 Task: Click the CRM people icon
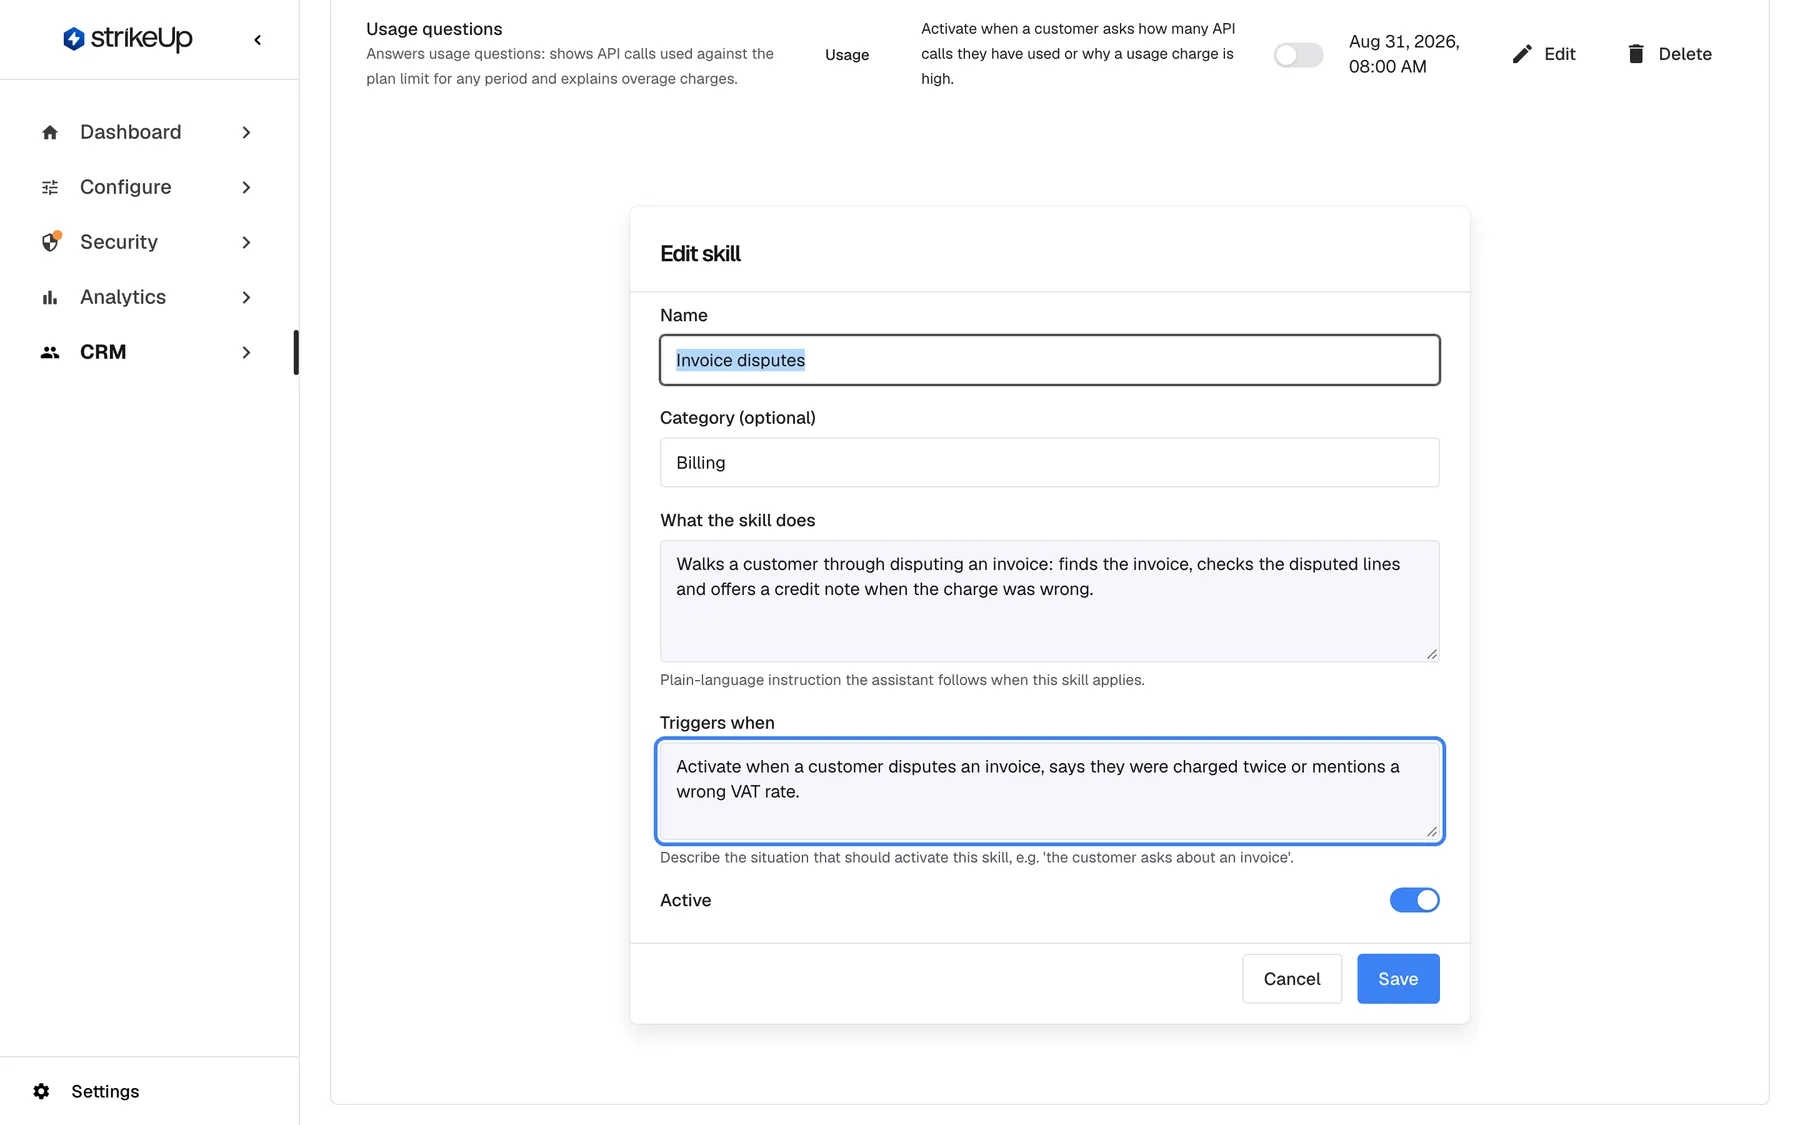click(x=50, y=352)
